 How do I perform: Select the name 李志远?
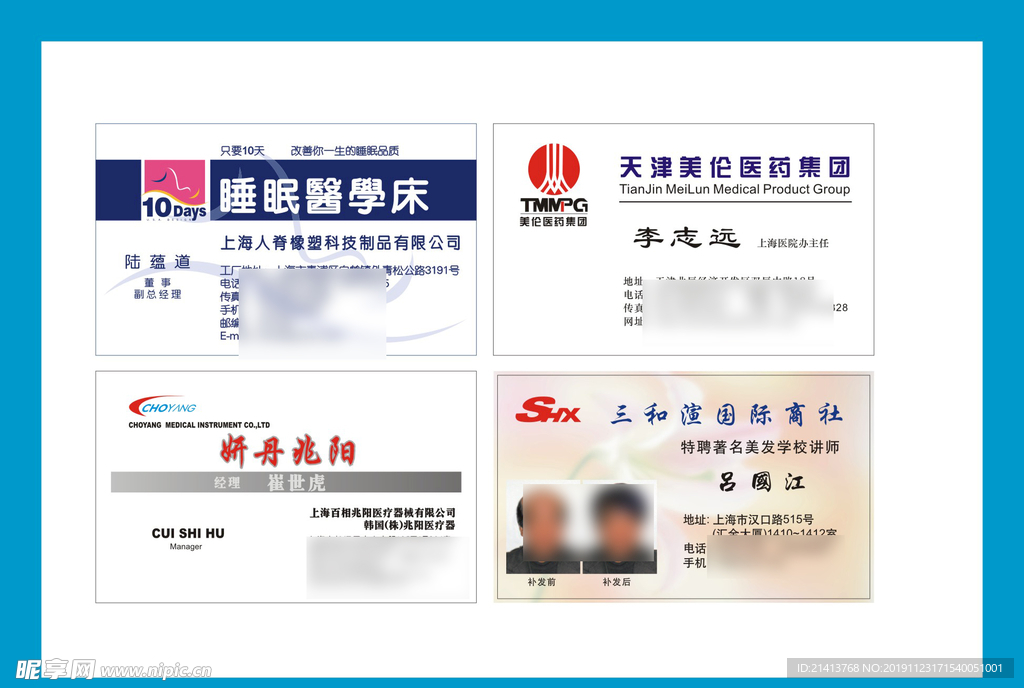point(686,237)
